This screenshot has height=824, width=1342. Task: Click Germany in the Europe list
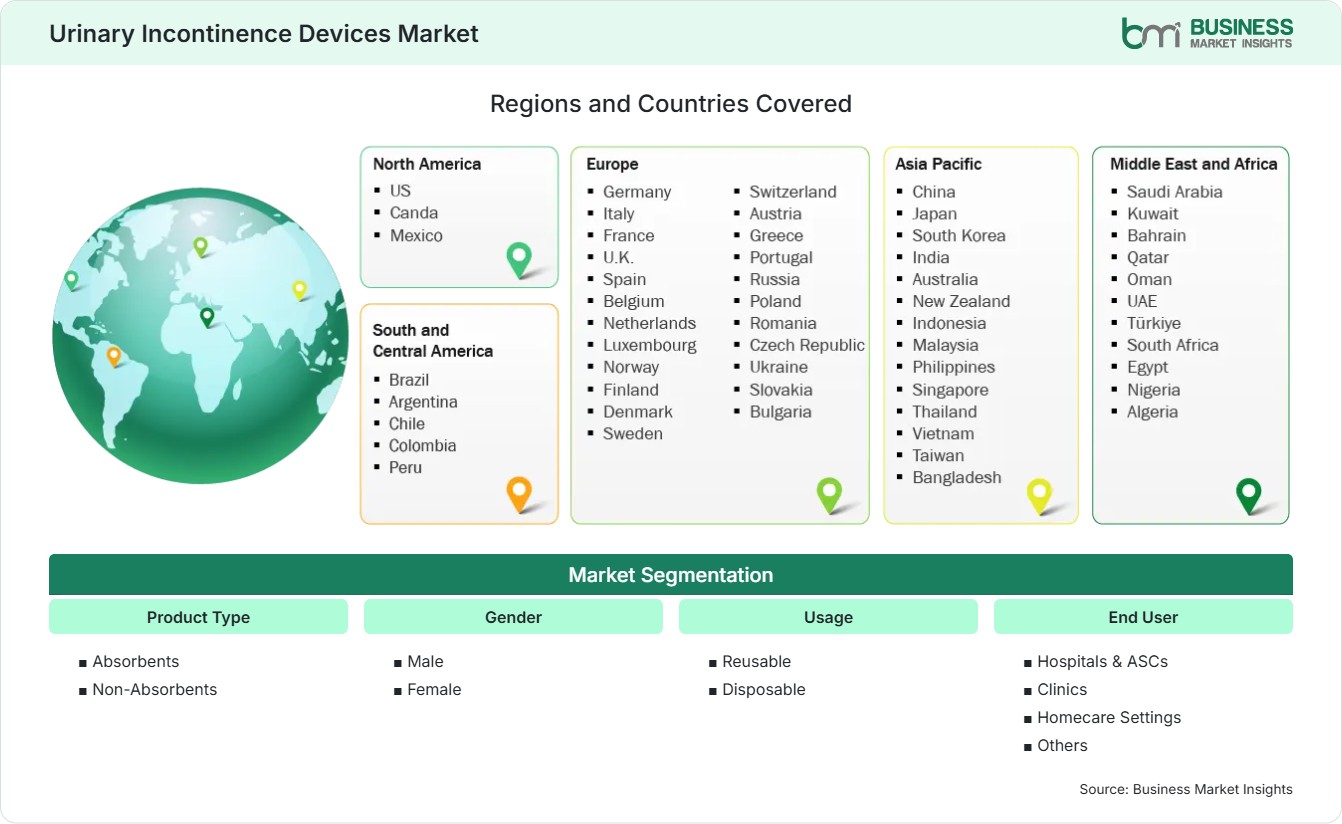(x=637, y=191)
